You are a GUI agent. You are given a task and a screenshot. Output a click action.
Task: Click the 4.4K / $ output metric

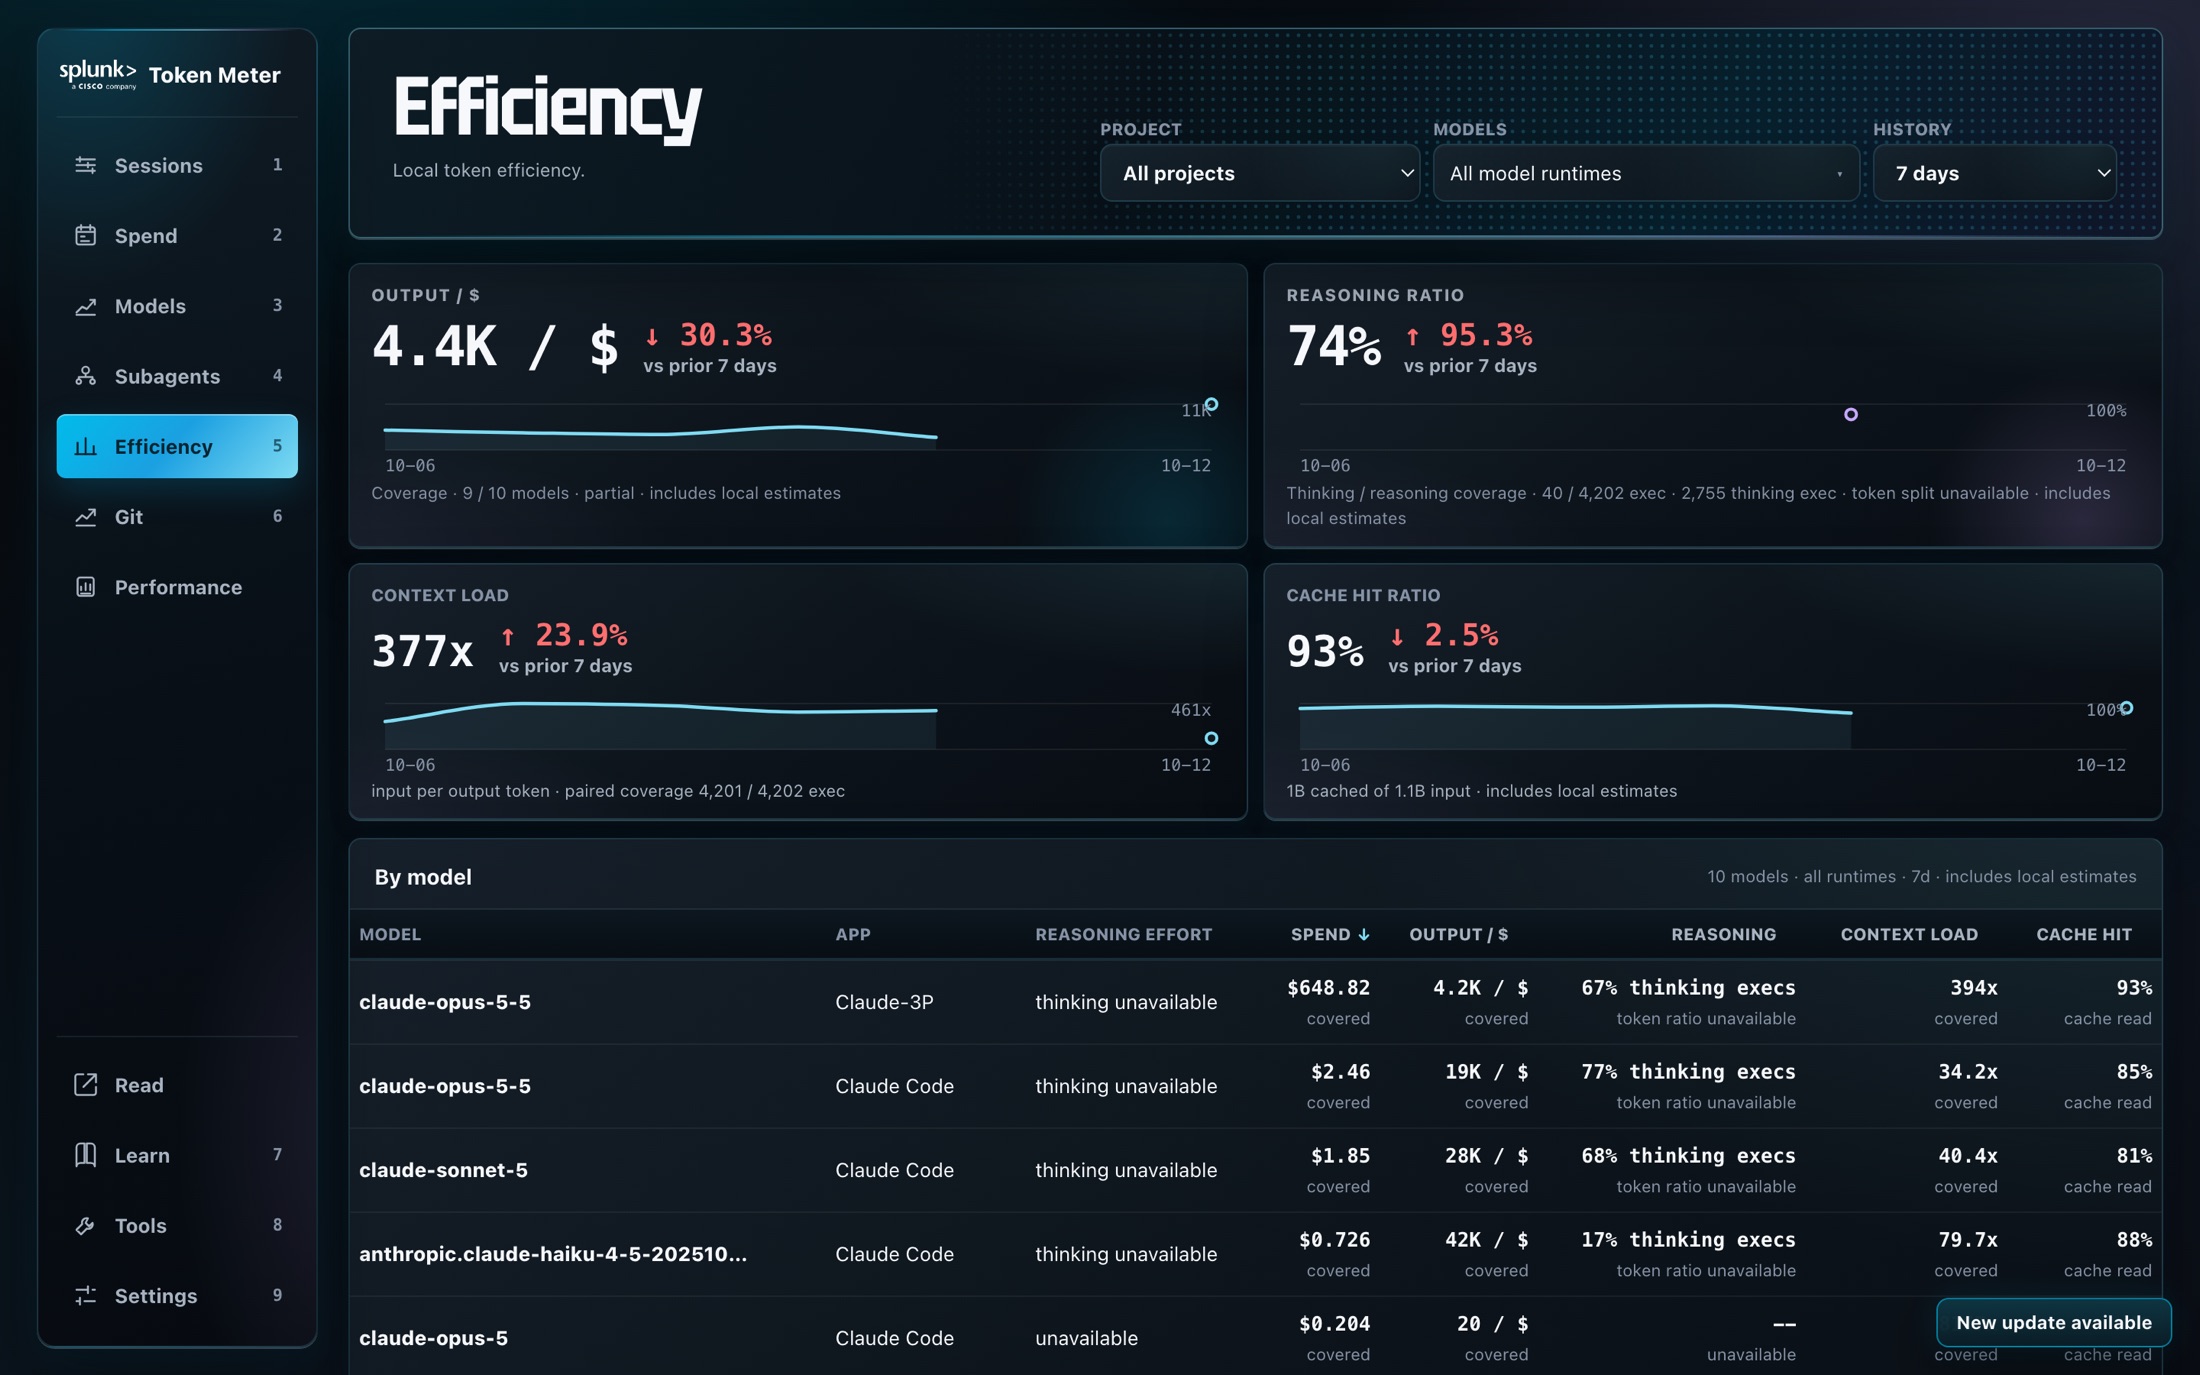point(496,347)
